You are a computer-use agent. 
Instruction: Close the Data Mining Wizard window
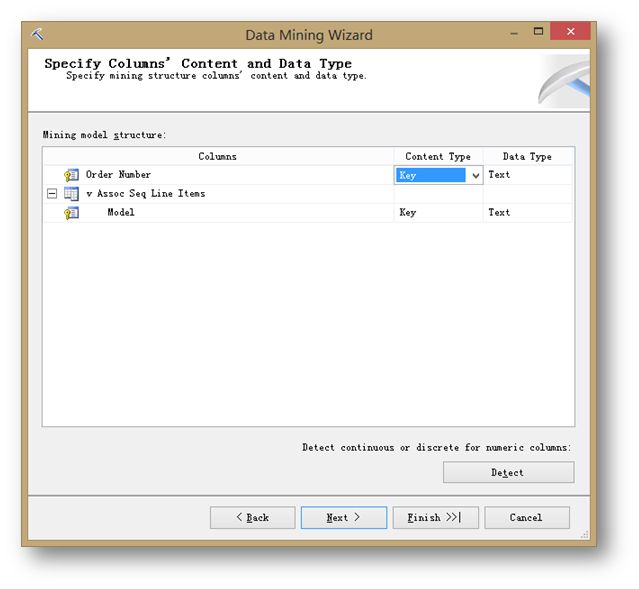pos(571,31)
